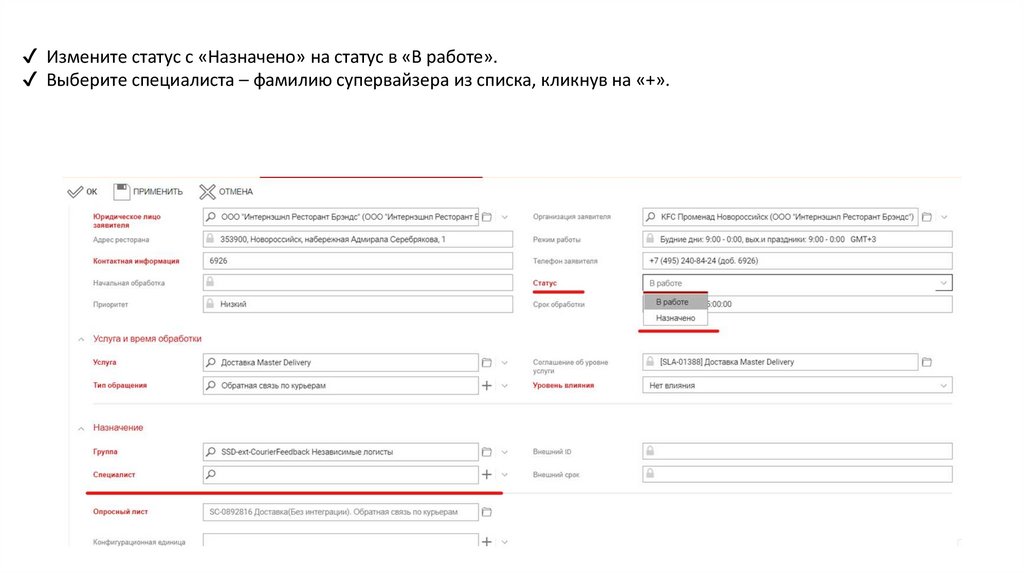Click the SC-0892816 Опросный лист value
The image size is (1024, 574).
click(x=333, y=512)
